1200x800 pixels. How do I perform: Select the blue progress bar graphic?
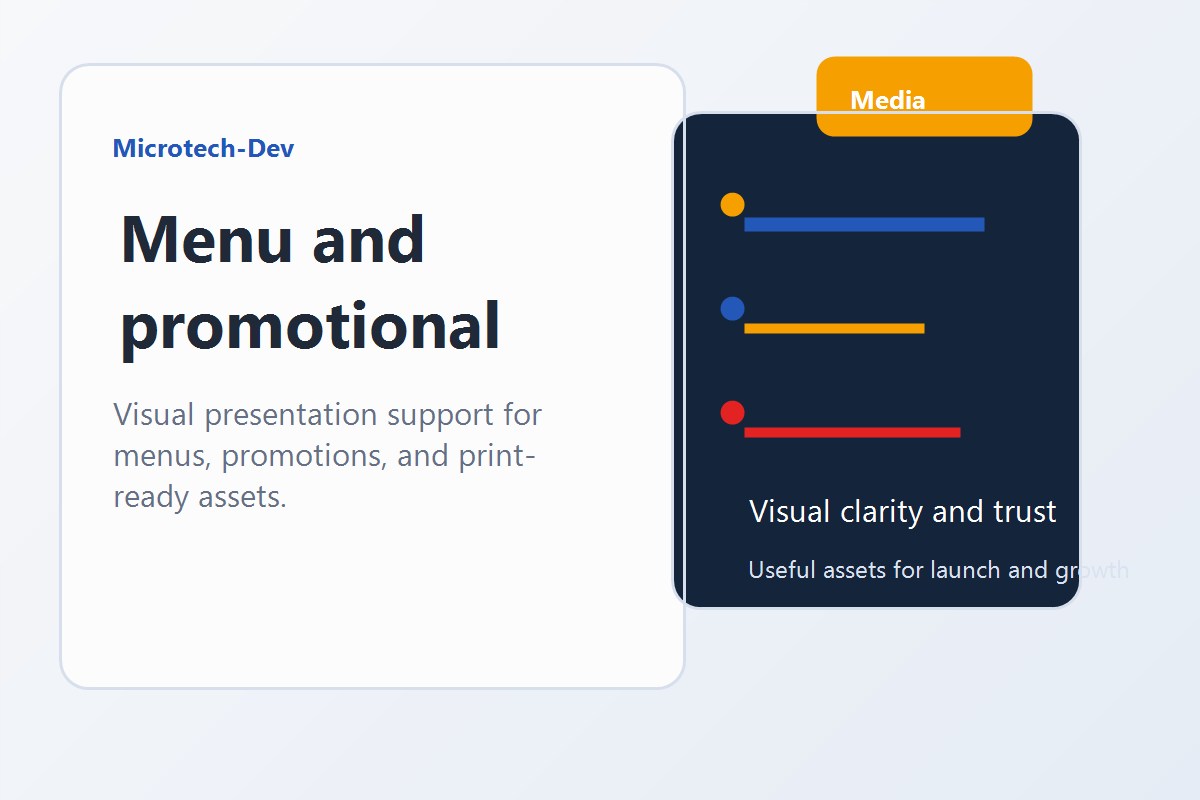(864, 225)
